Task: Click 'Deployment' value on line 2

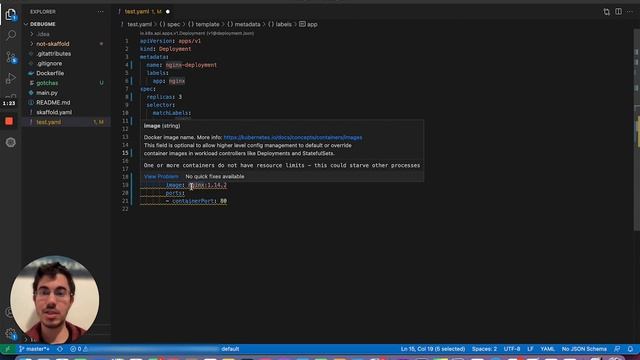Action: tap(175, 49)
